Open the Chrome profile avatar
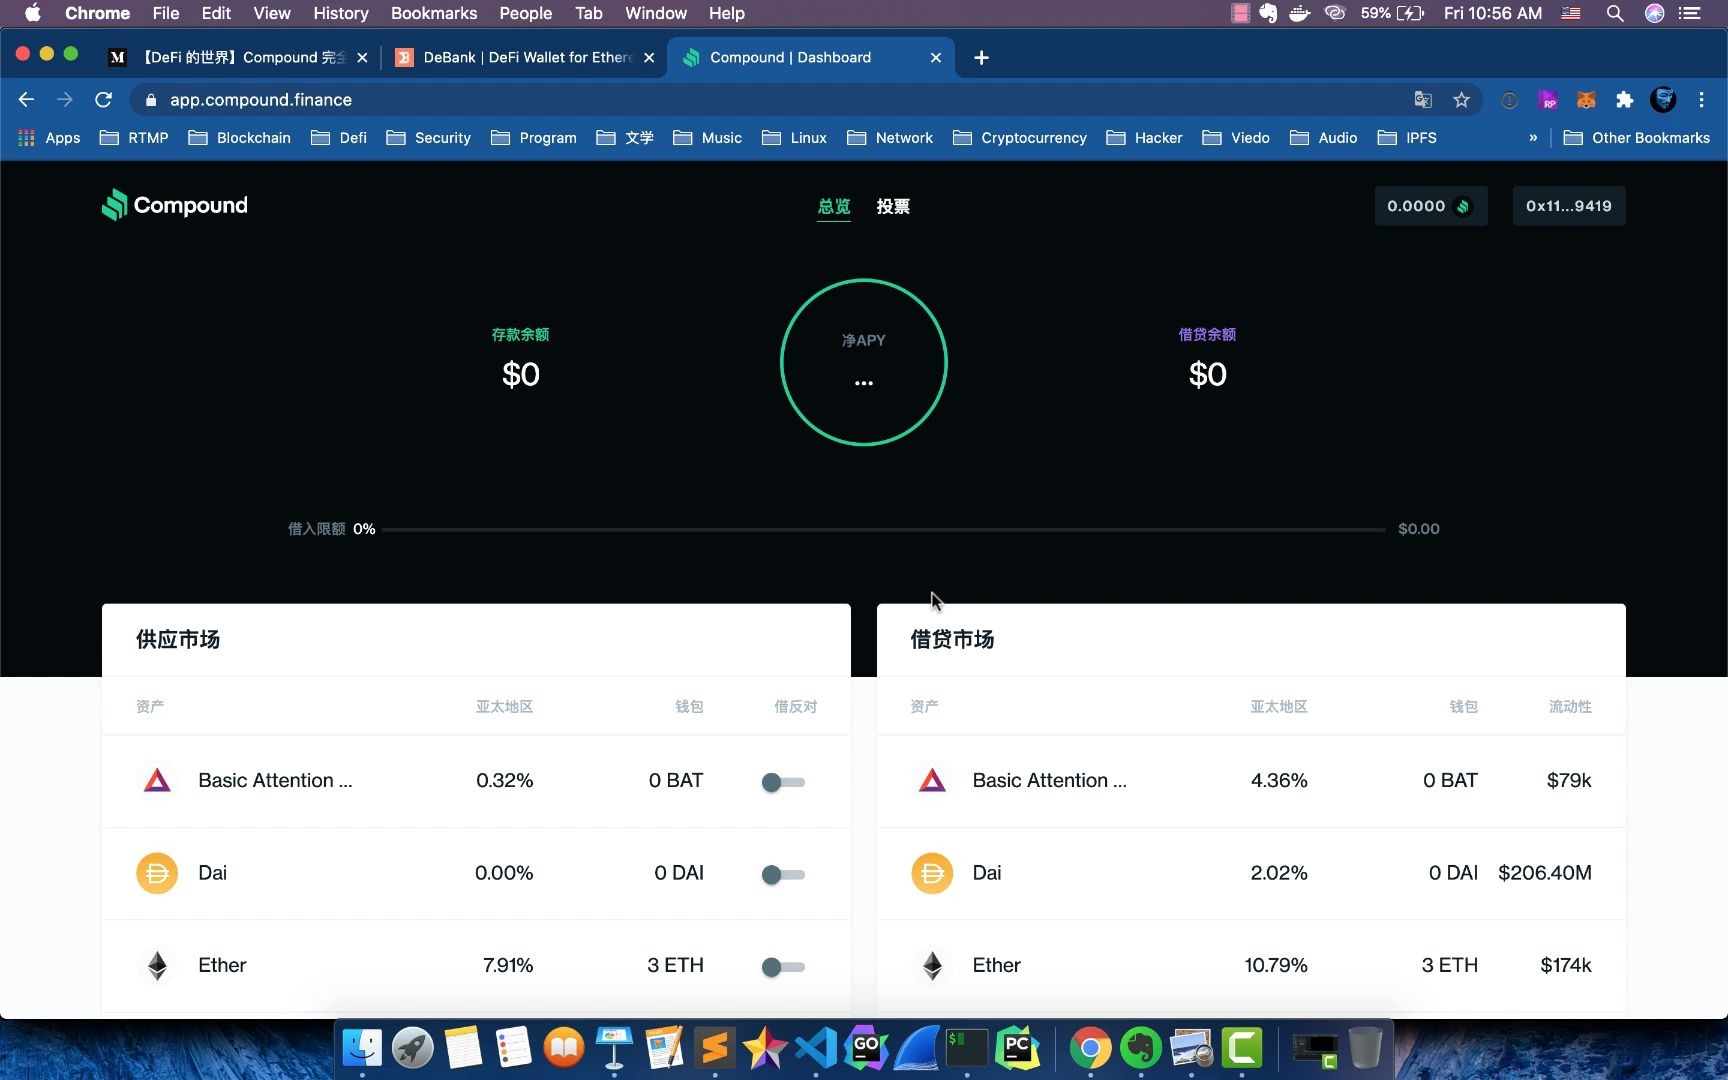 [1663, 100]
